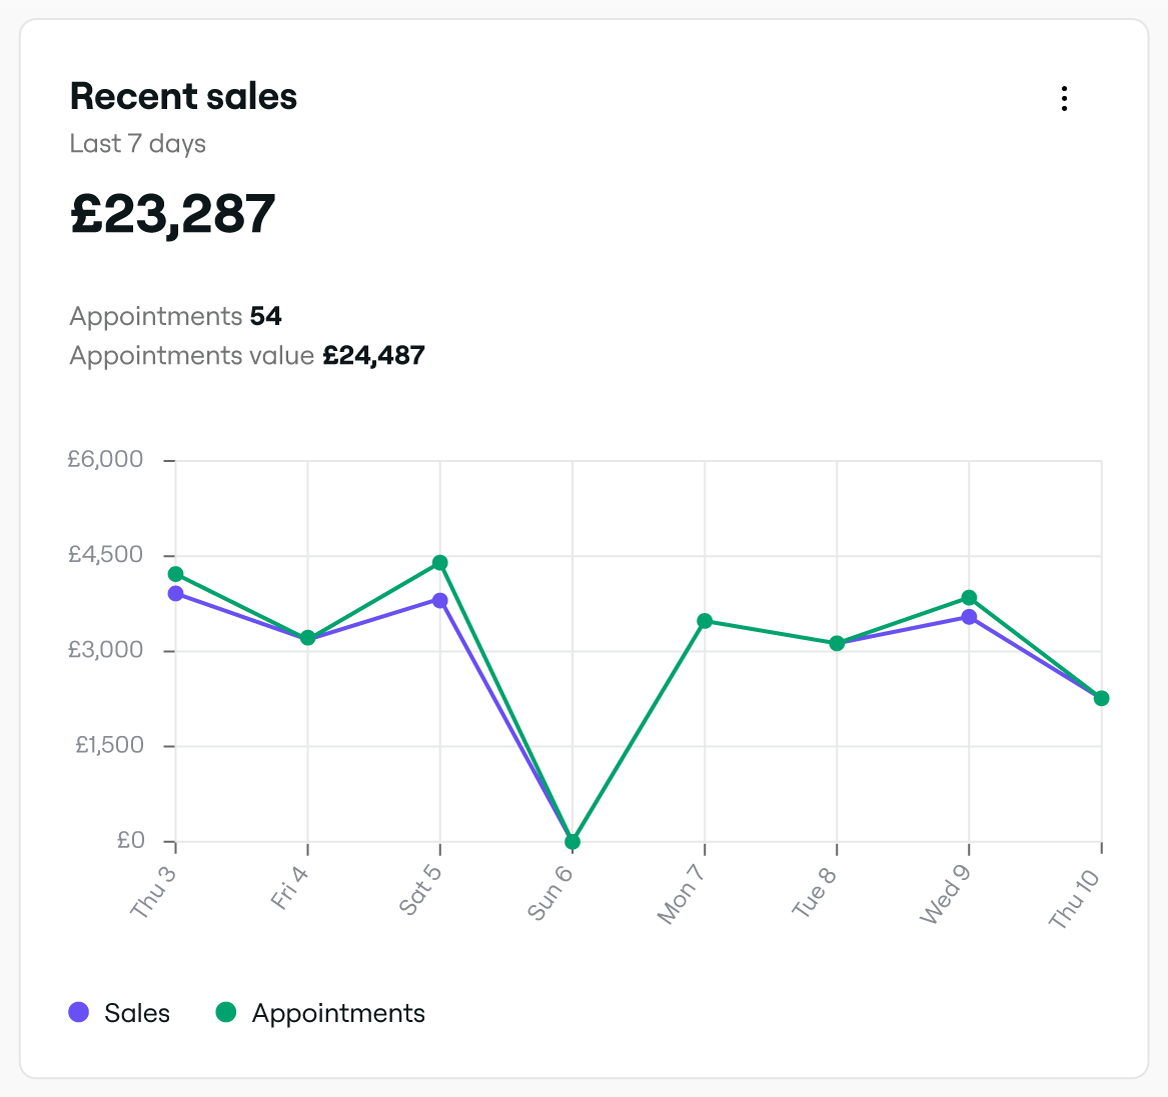Toggle the Appointments series via its legend label
The height and width of the screenshot is (1097, 1168).
tap(338, 1013)
